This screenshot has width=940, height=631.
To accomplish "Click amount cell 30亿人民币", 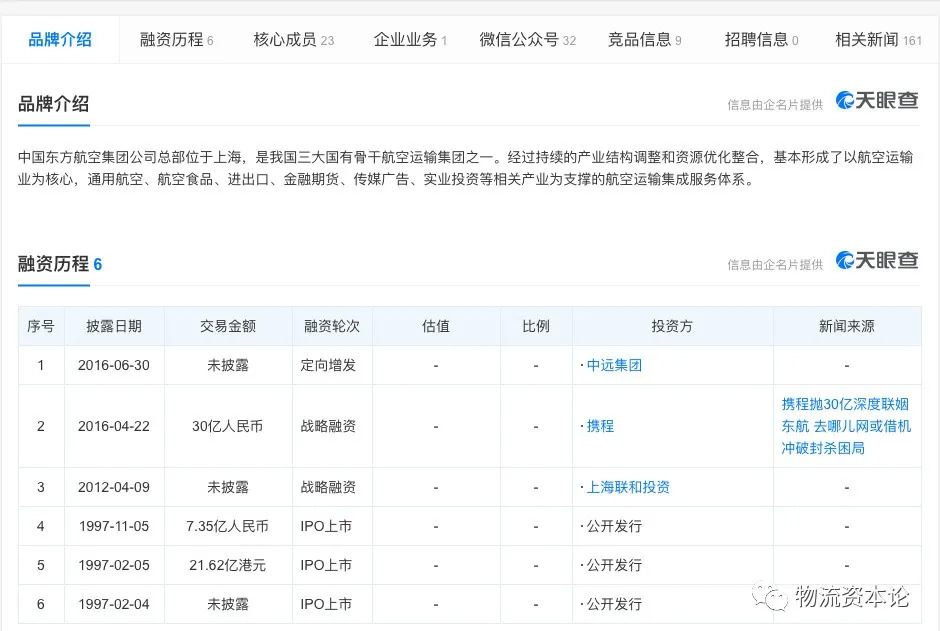I will (228, 426).
